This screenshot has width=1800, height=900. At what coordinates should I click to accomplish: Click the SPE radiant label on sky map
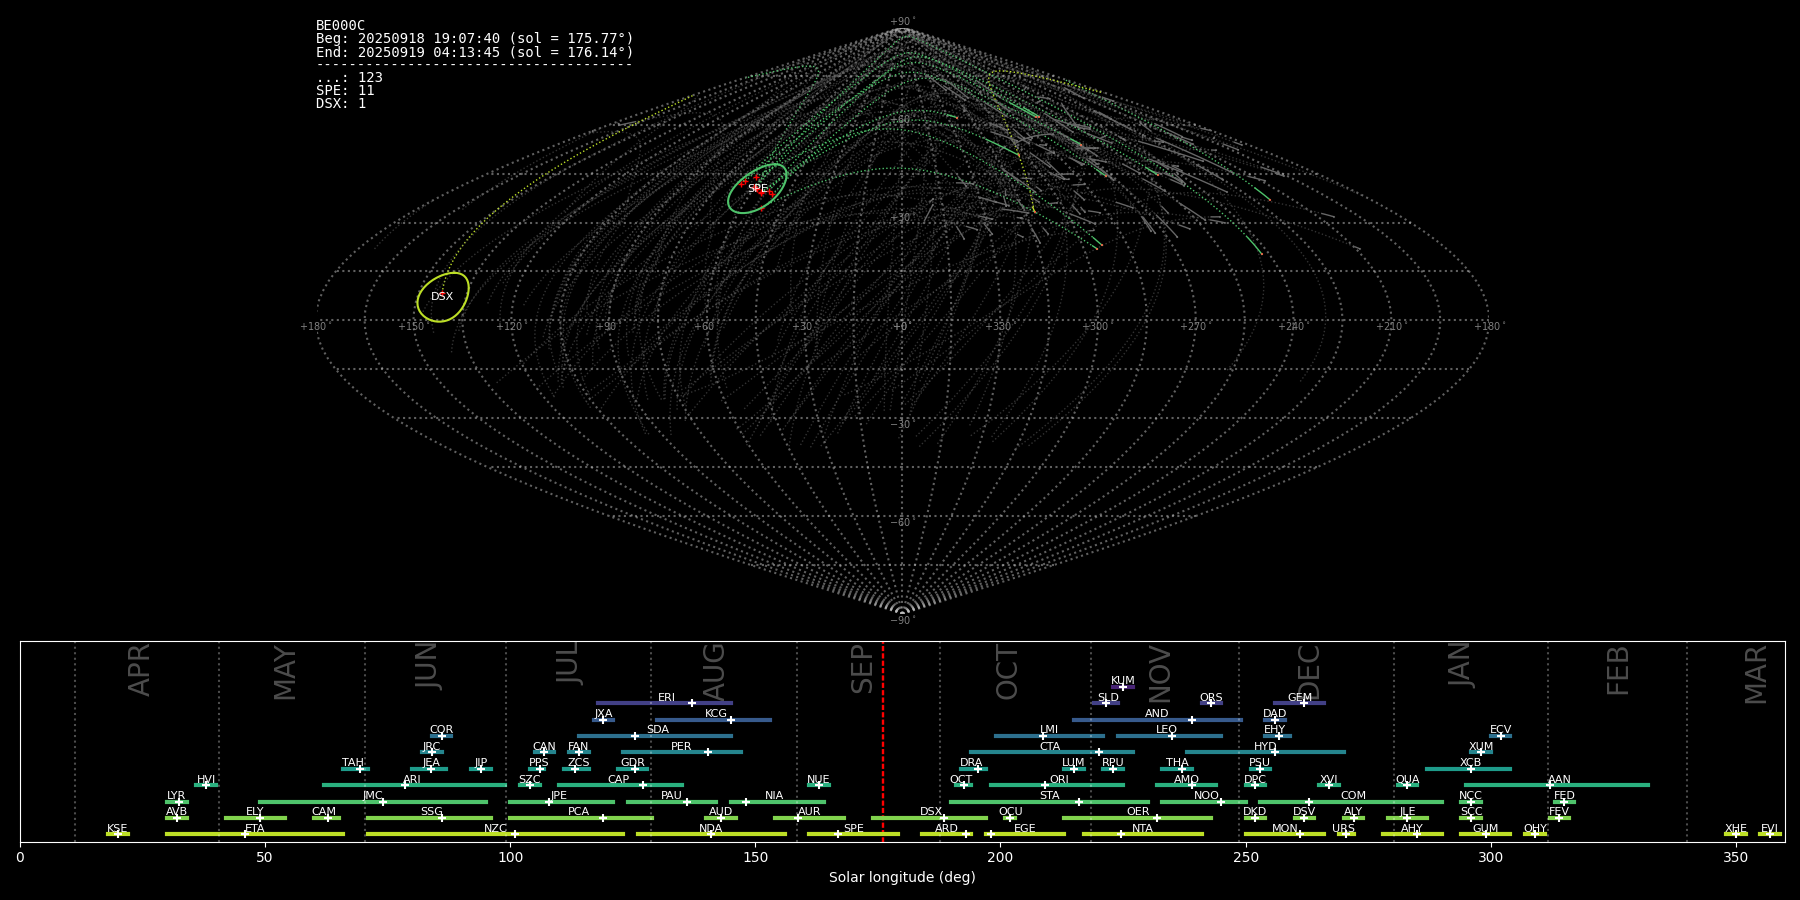coord(758,189)
